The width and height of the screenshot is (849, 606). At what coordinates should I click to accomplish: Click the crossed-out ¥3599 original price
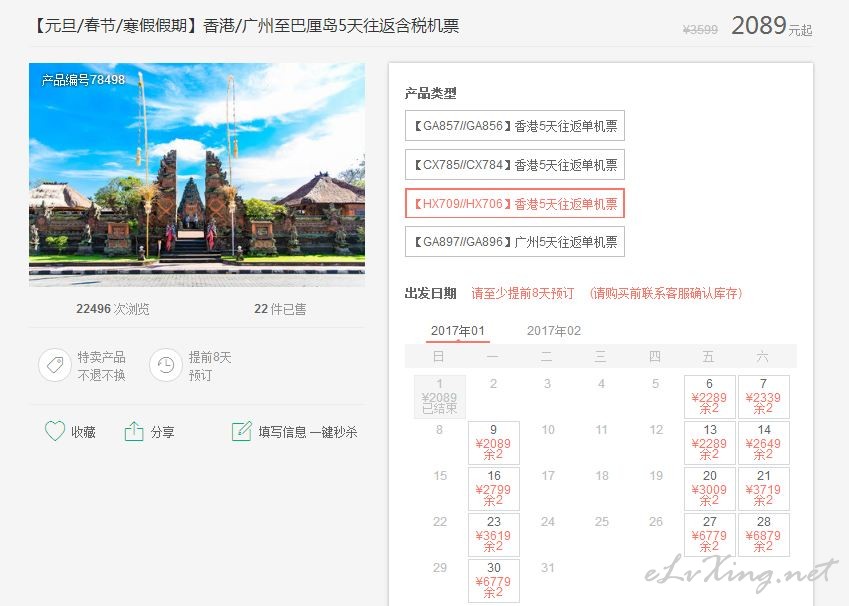[x=700, y=29]
